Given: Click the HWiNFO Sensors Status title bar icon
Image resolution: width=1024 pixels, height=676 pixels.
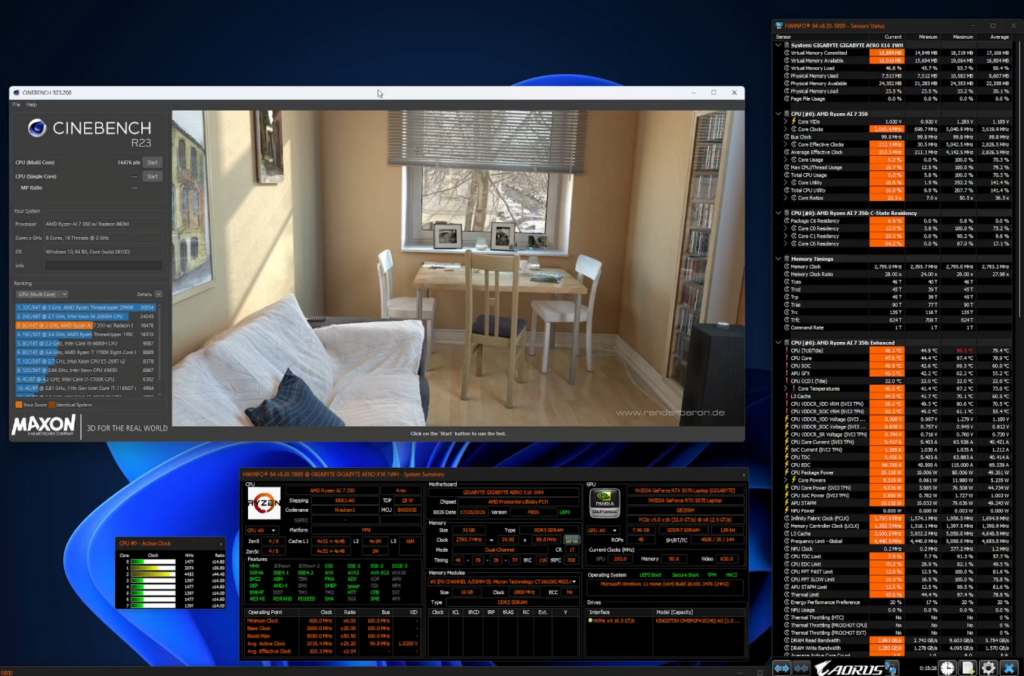Looking at the screenshot, I should tap(779, 25).
